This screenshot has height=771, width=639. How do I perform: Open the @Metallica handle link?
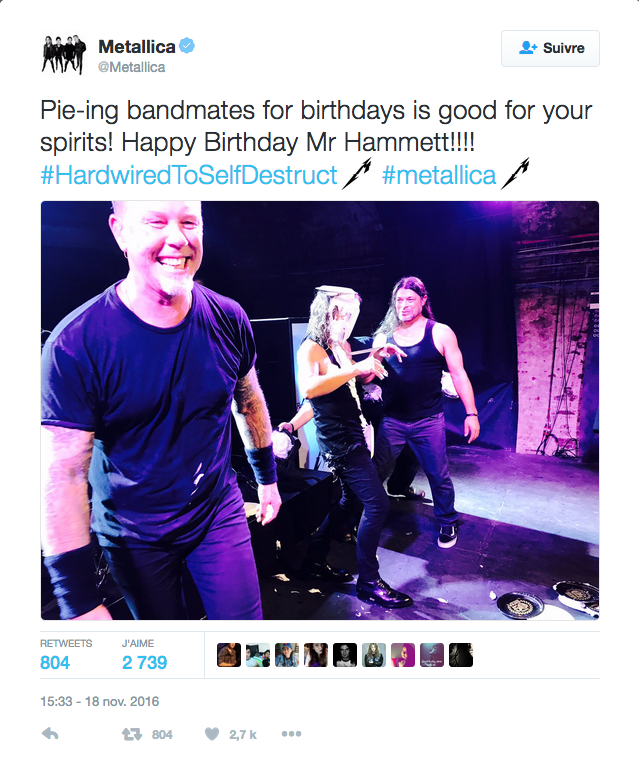(x=131, y=67)
